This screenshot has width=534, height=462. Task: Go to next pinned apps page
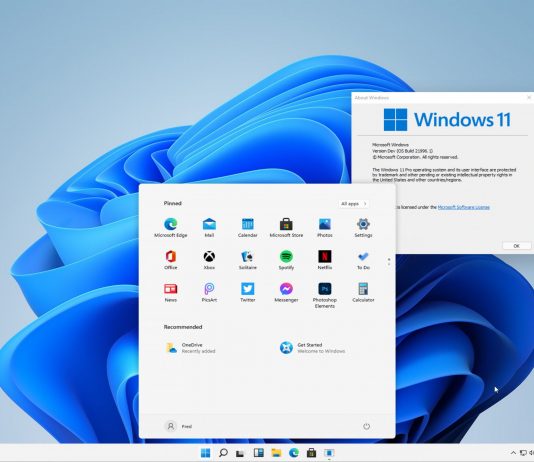pos(389,265)
